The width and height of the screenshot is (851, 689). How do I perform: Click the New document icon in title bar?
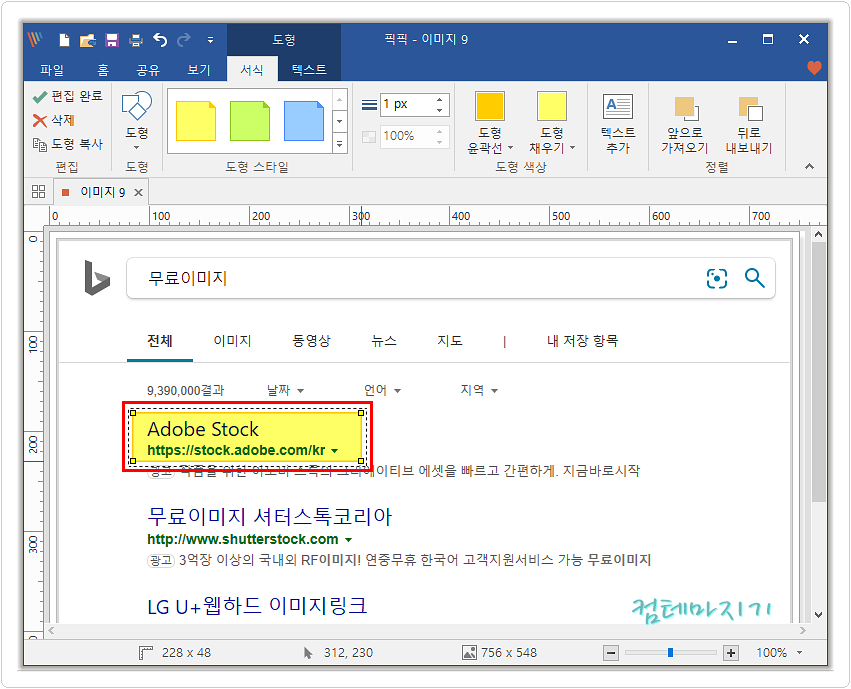pyautogui.click(x=65, y=40)
